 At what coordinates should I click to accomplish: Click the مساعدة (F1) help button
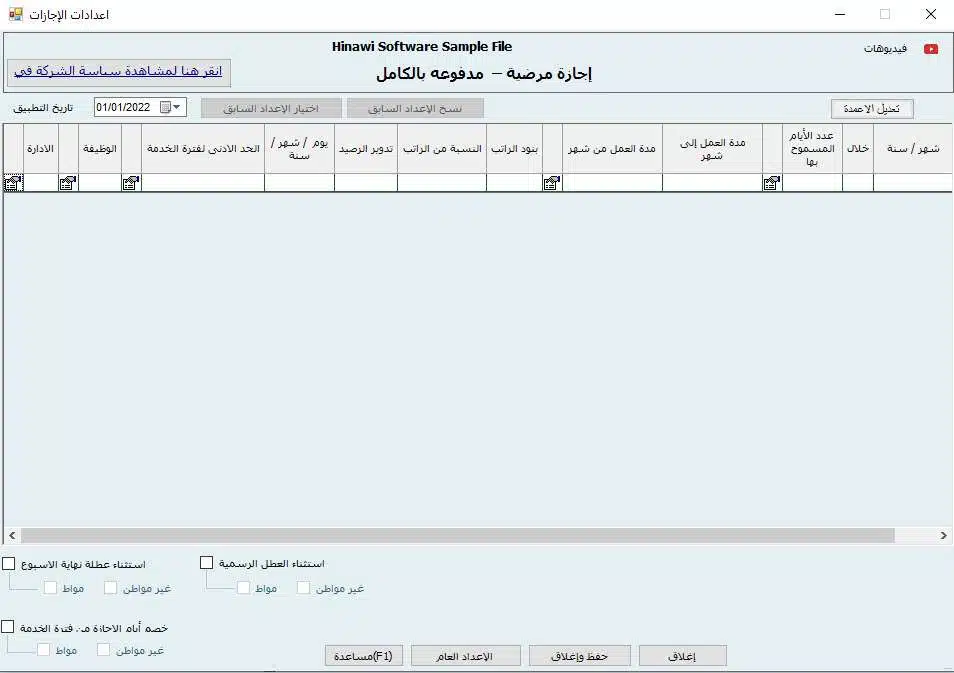click(x=364, y=656)
